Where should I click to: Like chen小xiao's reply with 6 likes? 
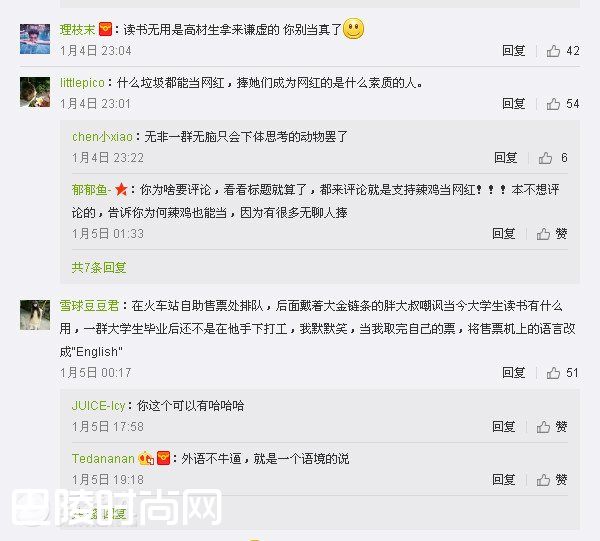[x=545, y=158]
